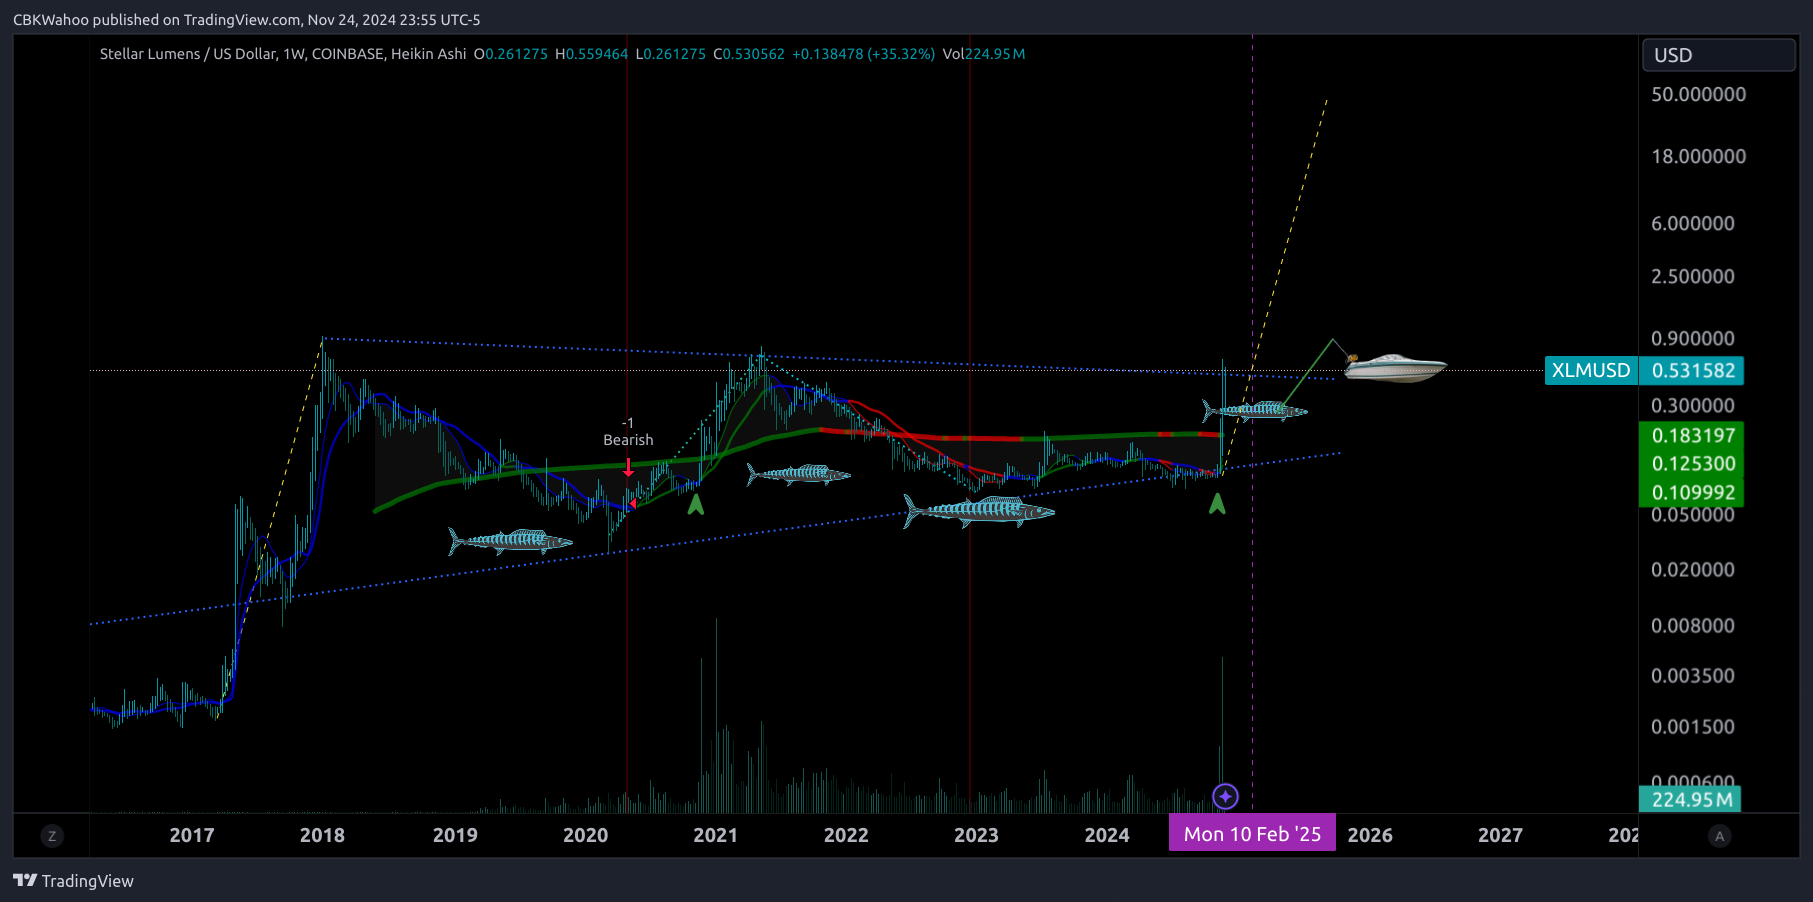Click the O0.261275 open value in legend
Viewport: 1813px width, 902px height.
[510, 54]
